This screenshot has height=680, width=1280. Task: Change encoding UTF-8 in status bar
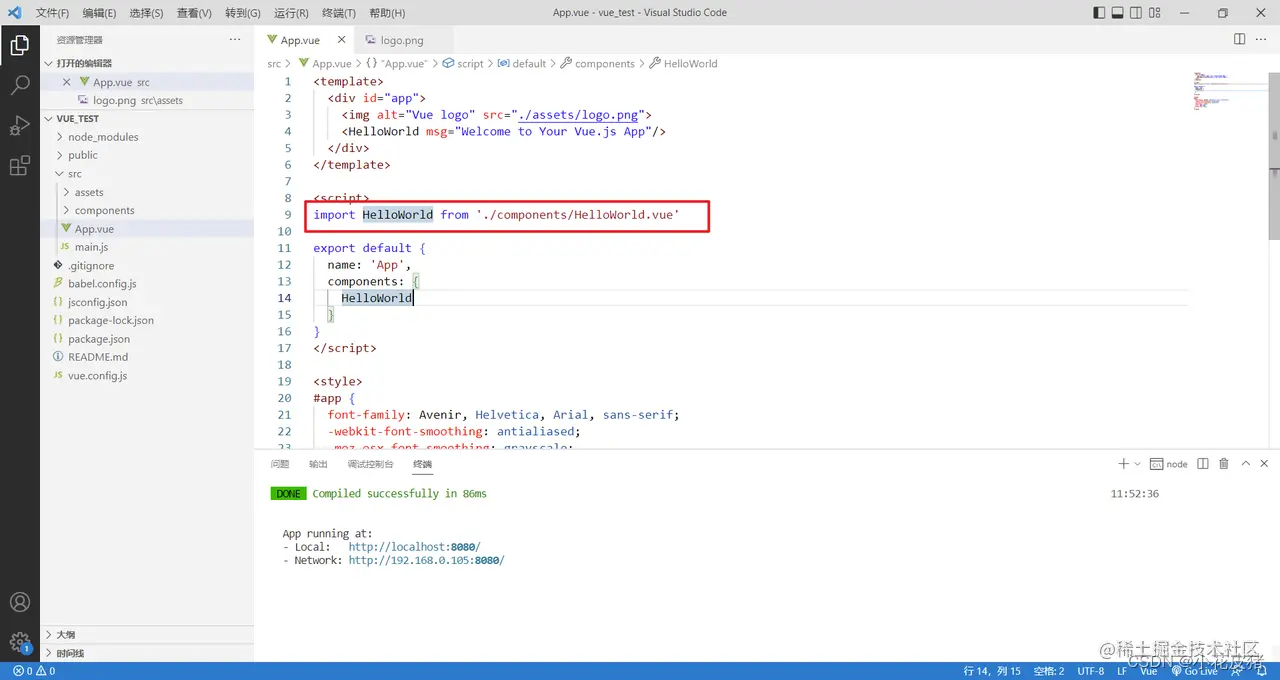click(x=1091, y=671)
